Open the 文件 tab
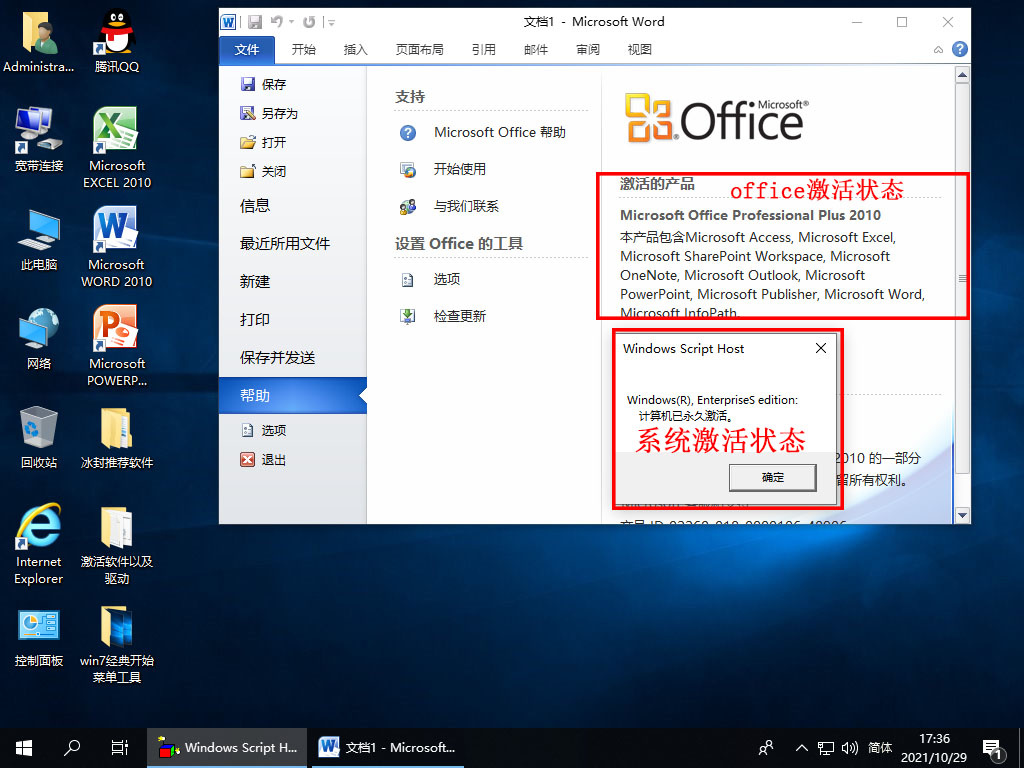 coord(247,50)
